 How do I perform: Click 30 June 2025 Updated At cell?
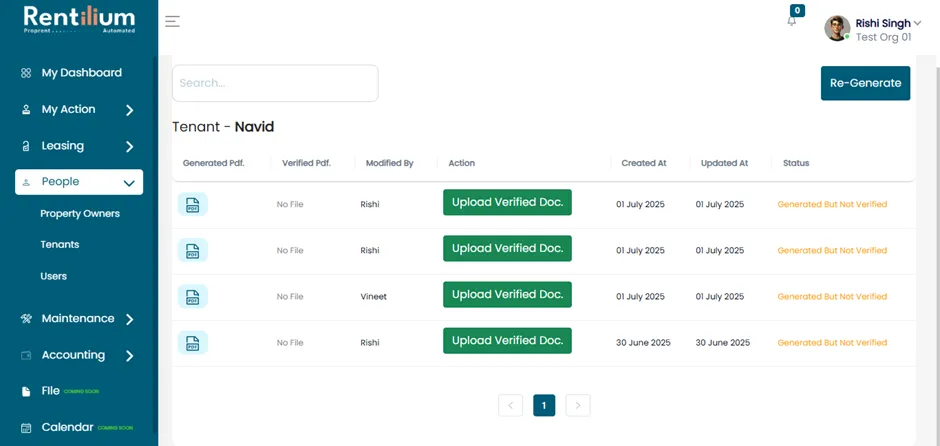coord(722,343)
